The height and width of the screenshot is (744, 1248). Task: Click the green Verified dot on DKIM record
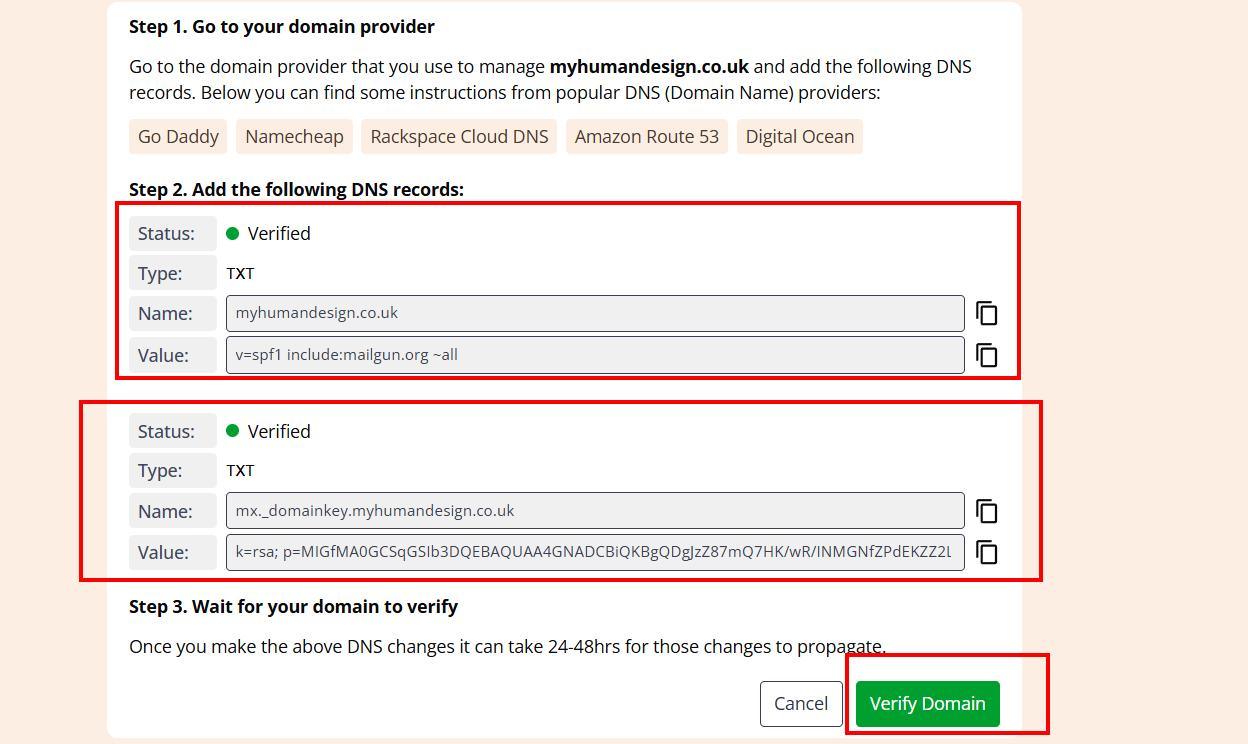coord(233,431)
